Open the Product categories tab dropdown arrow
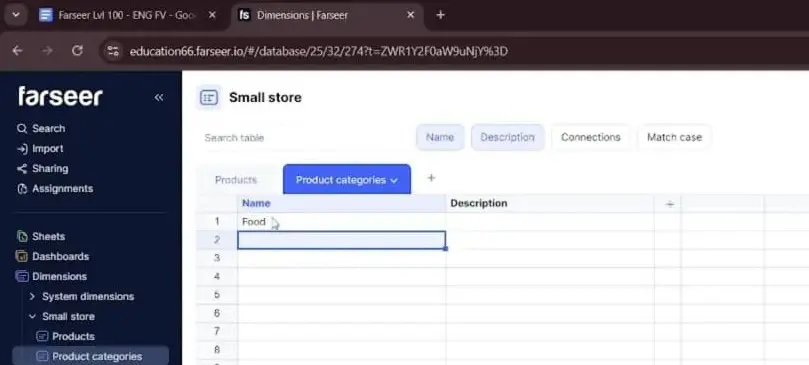This screenshot has height=365, width=809. tap(394, 181)
